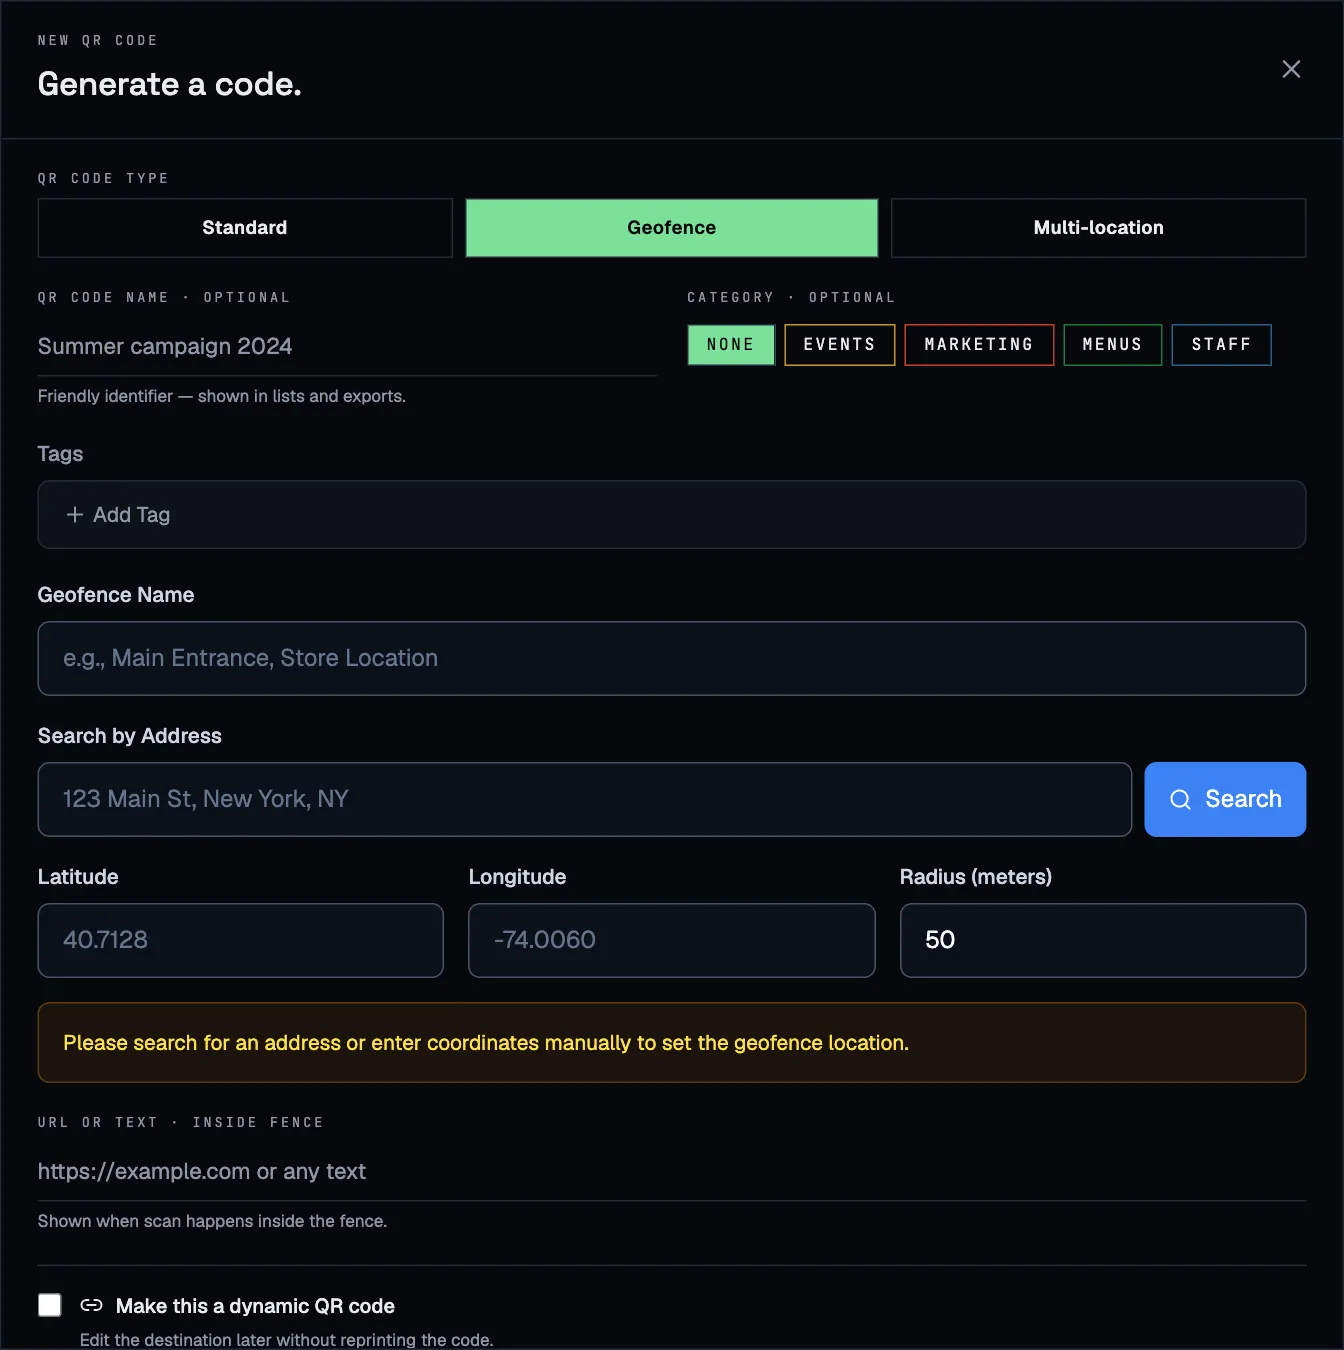This screenshot has height=1350, width=1344.
Task: Choose the NONE category chip
Action: [731, 345]
